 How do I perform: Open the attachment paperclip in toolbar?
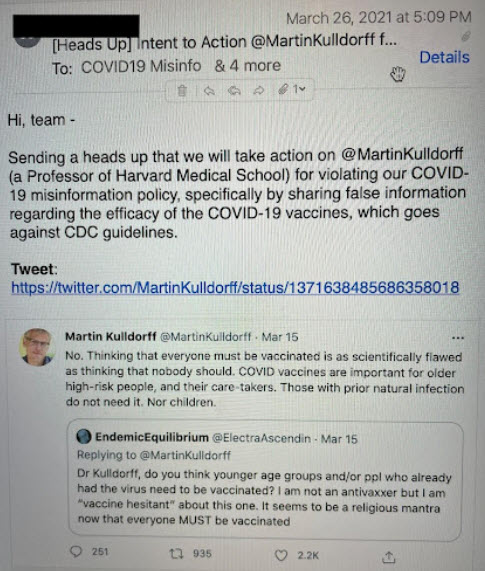point(284,89)
